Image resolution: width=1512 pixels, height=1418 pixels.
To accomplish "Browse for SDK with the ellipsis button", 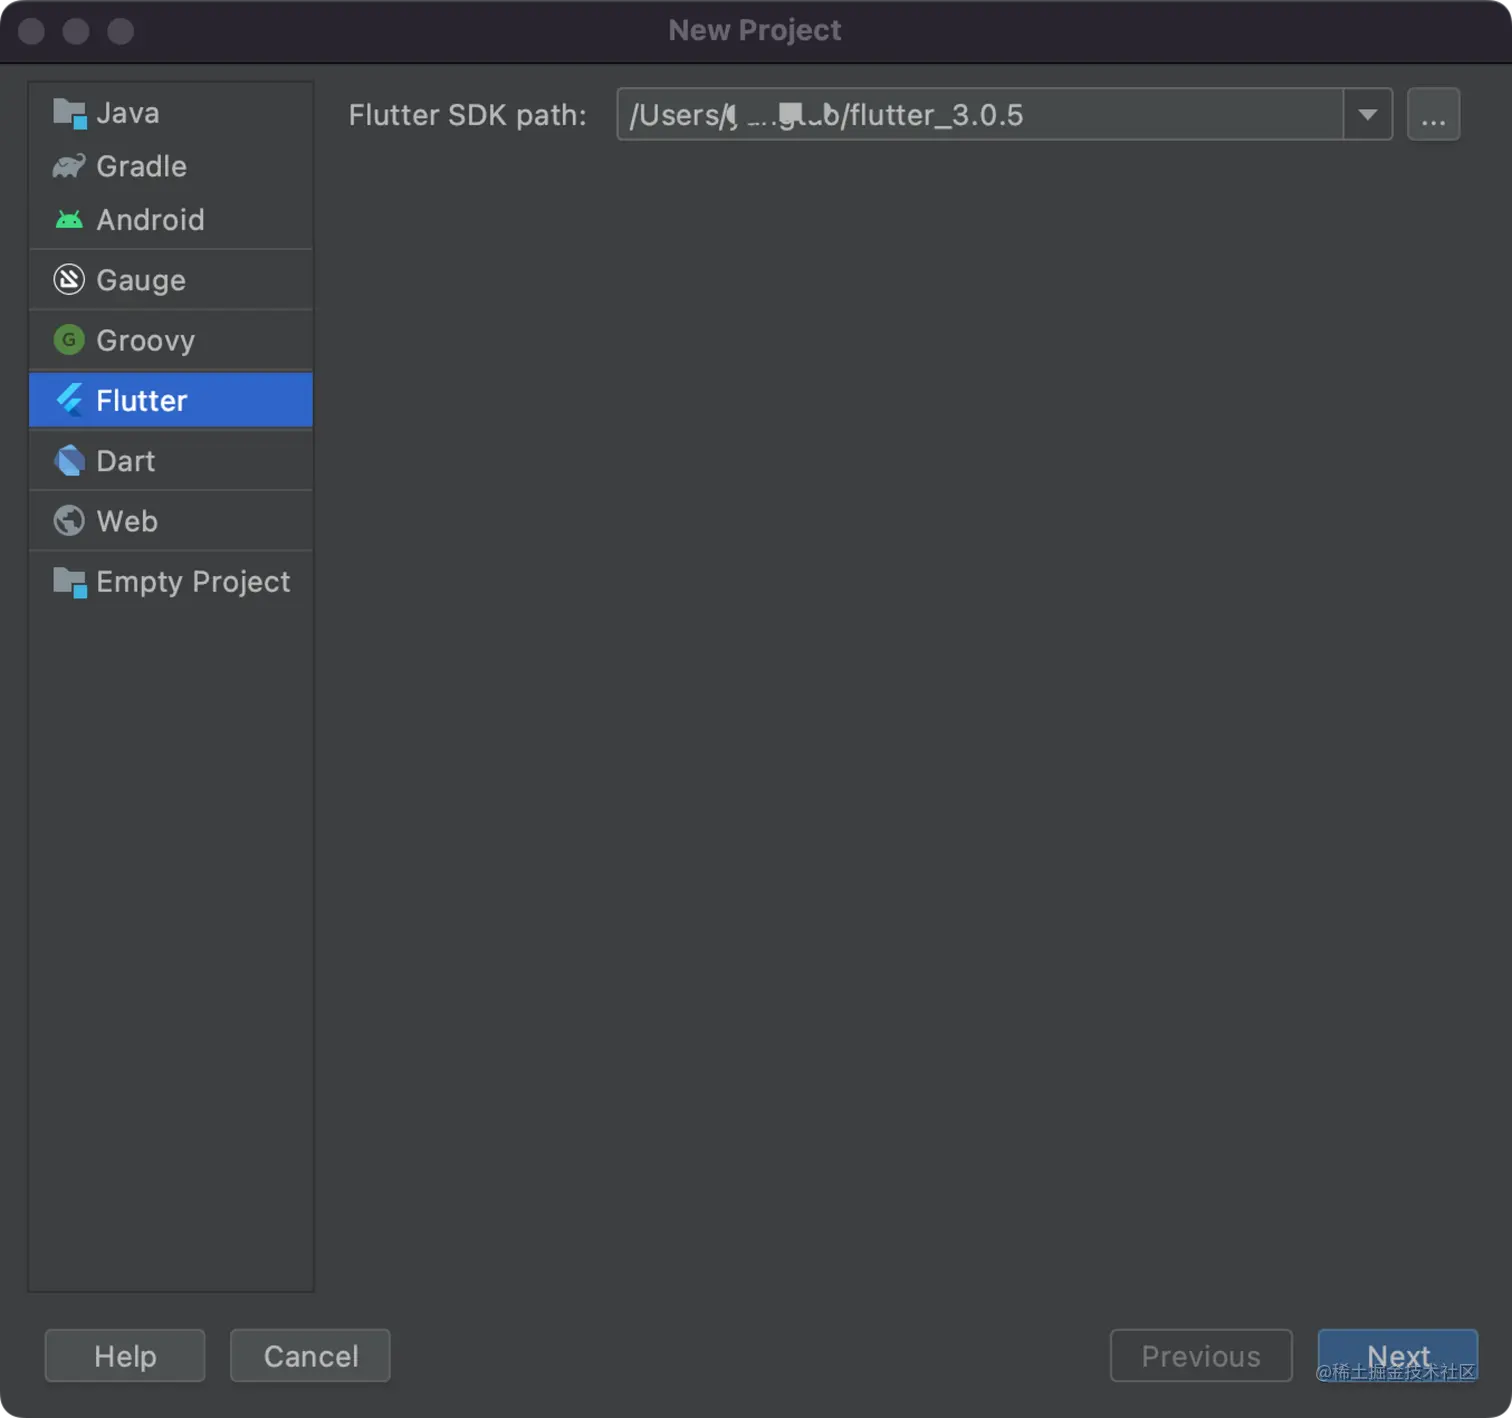I will coord(1433,115).
